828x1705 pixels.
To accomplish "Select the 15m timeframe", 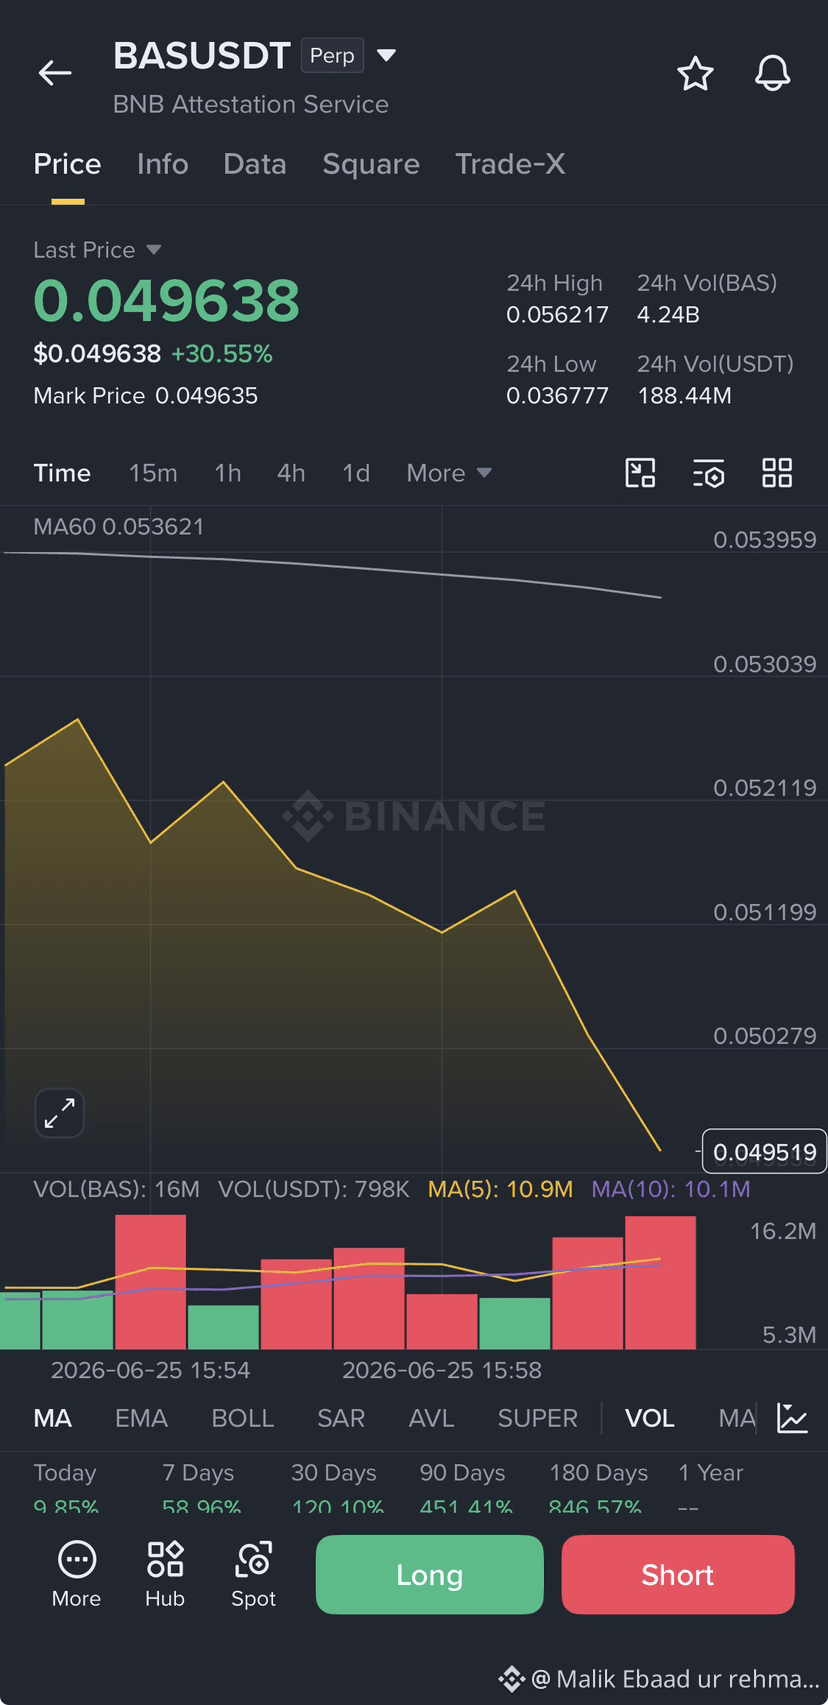I will click(x=153, y=473).
